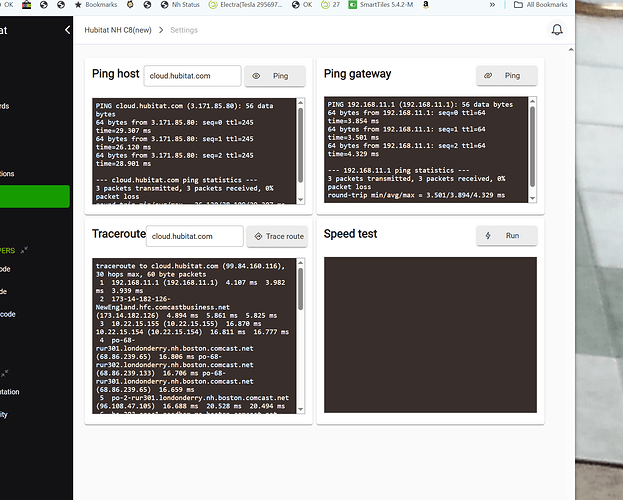This screenshot has width=623, height=500.
Task: Go to Hubitat NH C8(new) breadcrumb
Action: pos(118,30)
